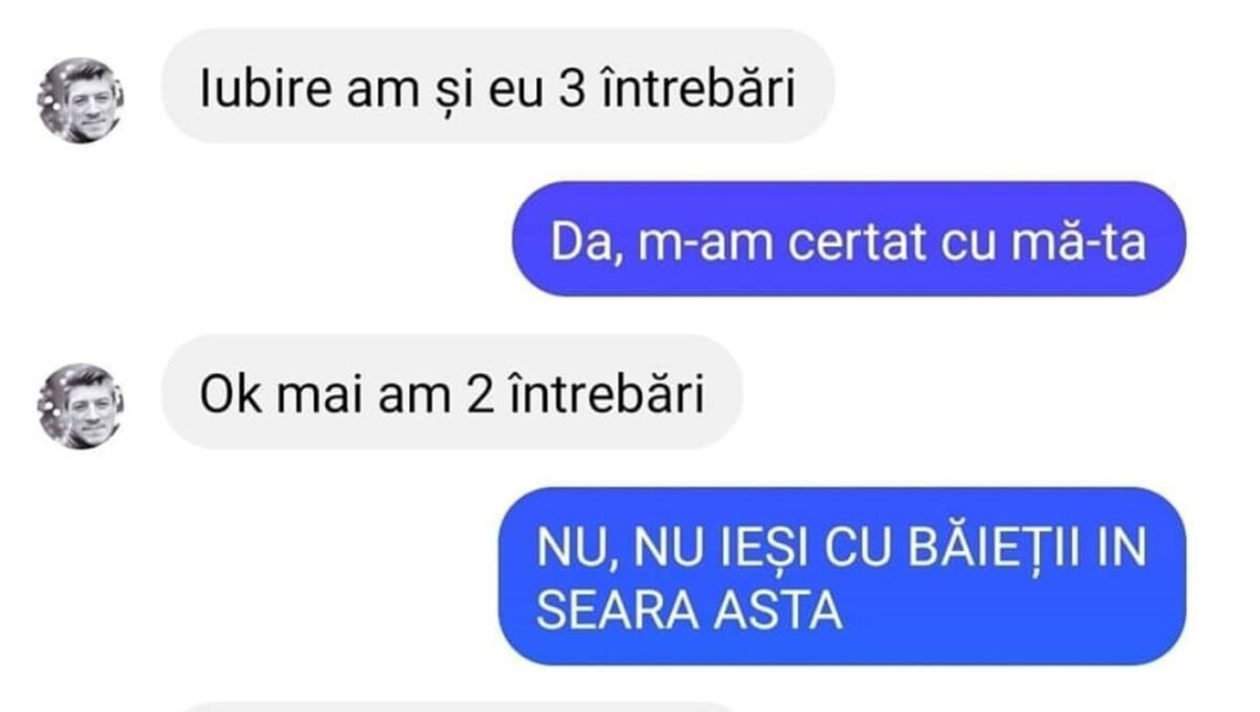Click the word 'certat' in blue reply
This screenshot has width=1260, height=712.
coord(858,243)
